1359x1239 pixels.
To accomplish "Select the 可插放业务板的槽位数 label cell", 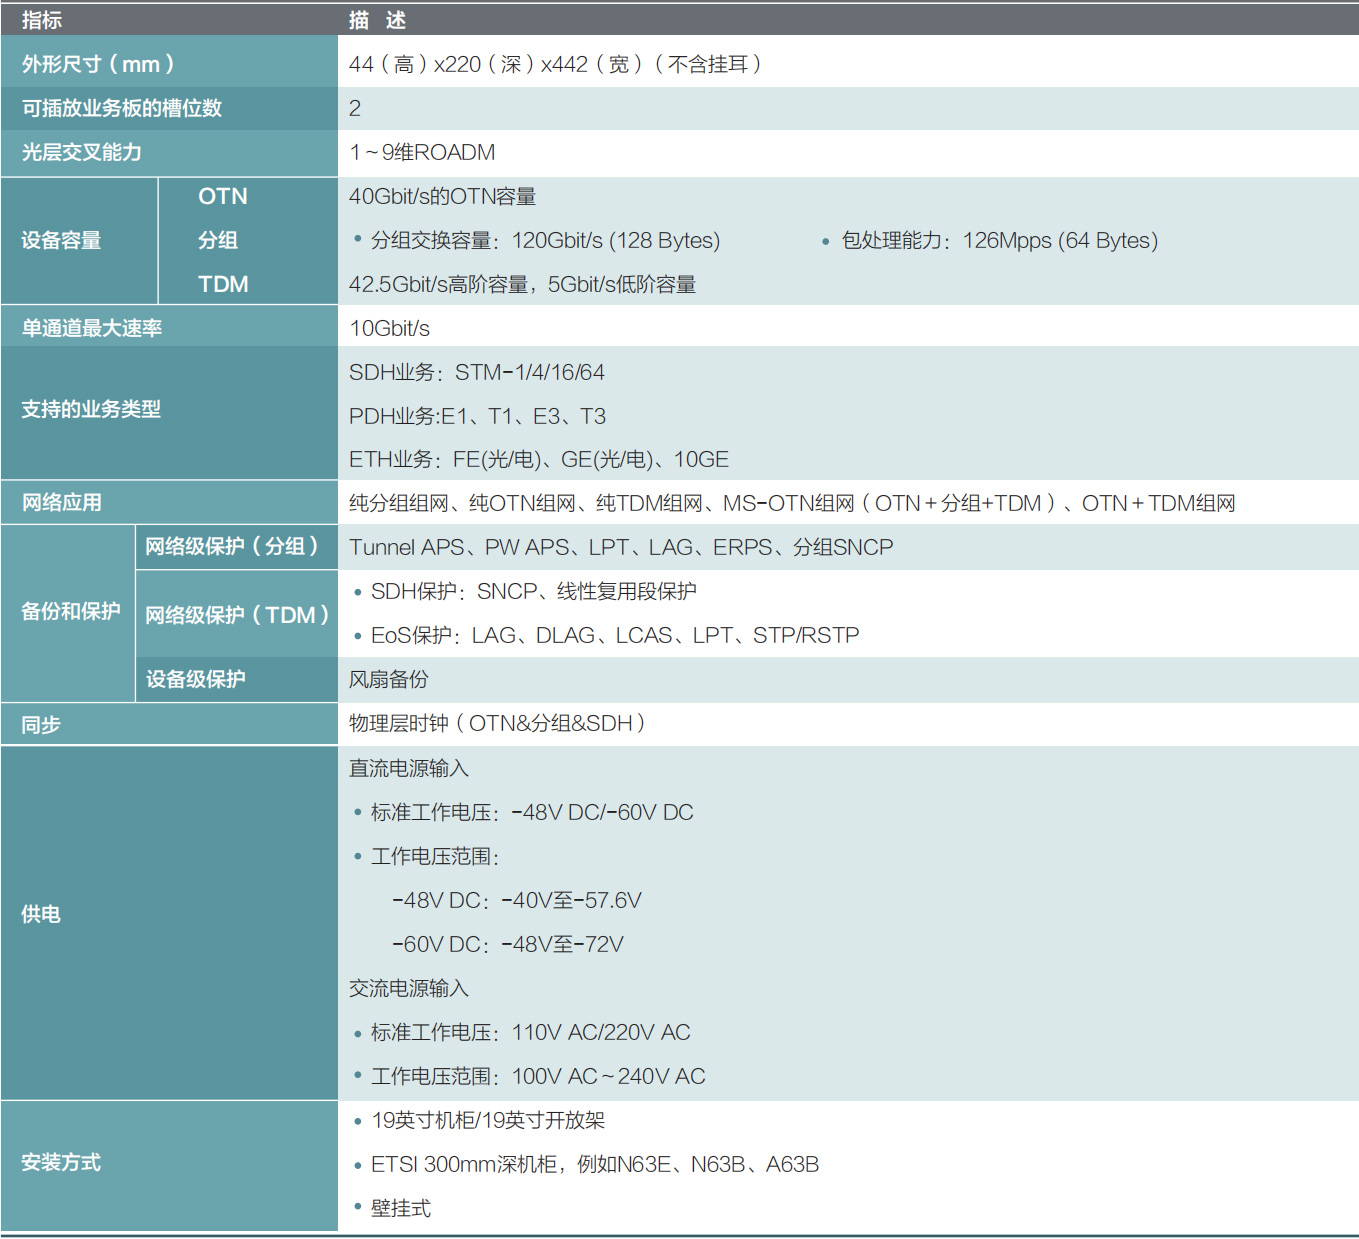I will pos(122,108).
